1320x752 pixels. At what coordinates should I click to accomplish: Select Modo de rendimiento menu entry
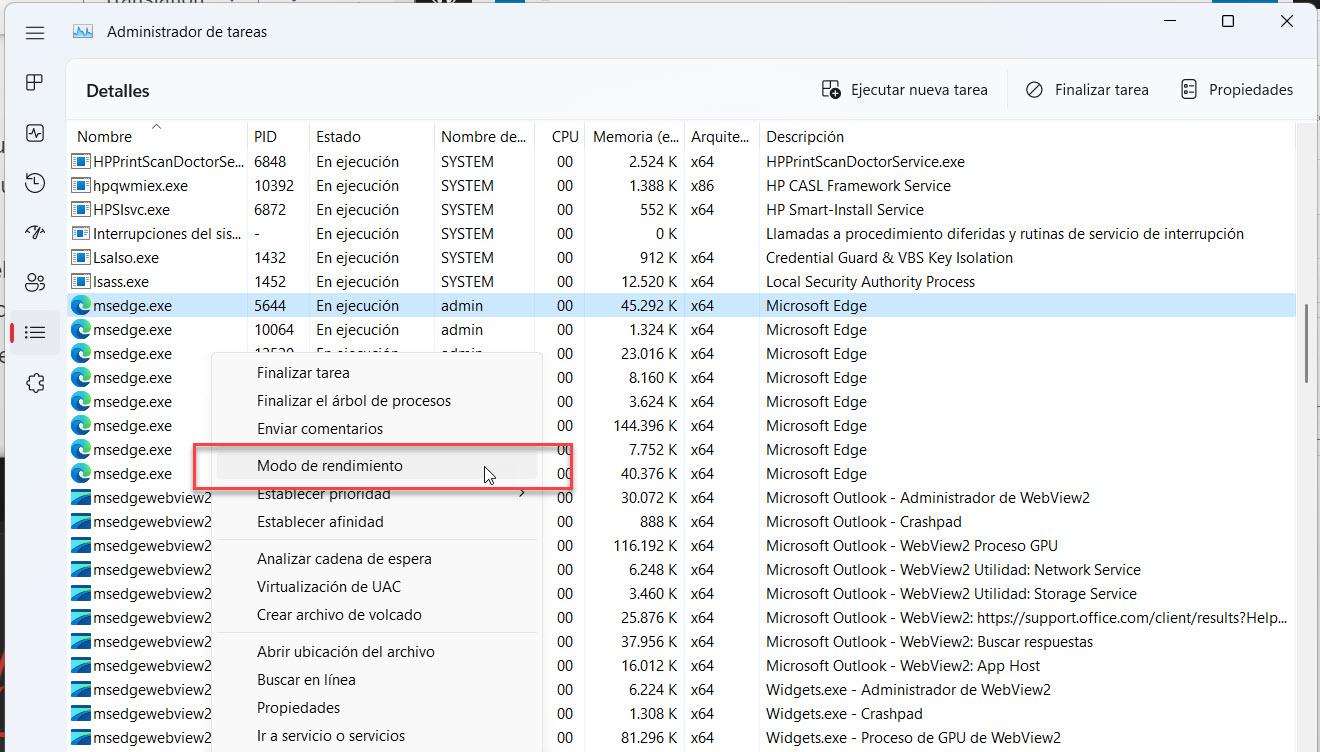point(376,466)
